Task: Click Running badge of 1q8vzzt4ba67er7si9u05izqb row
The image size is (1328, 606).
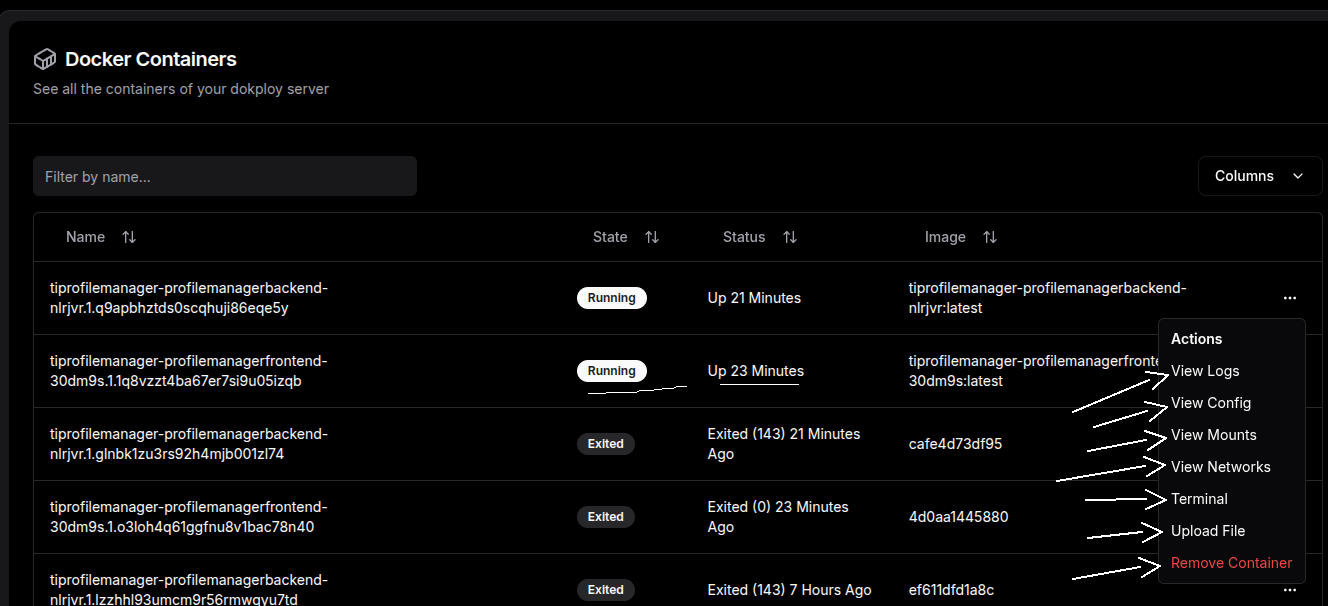Action: (x=612, y=371)
